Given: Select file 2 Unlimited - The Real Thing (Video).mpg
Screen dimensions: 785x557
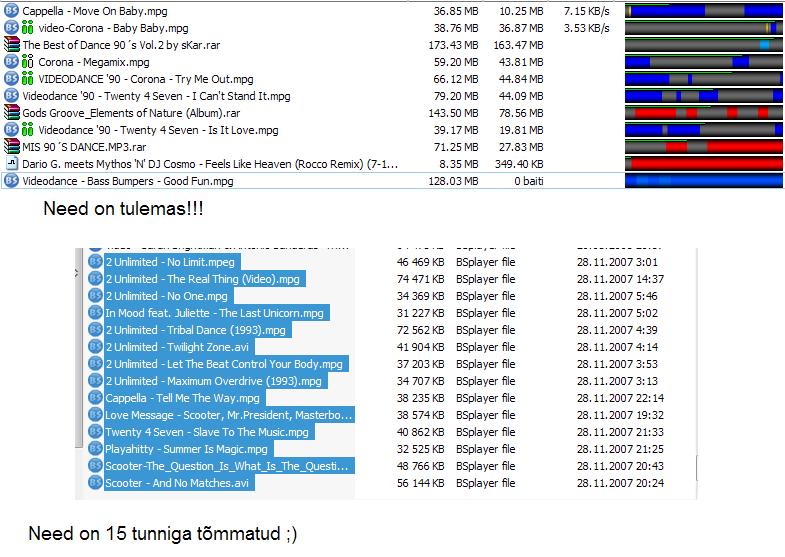Looking at the screenshot, I should 205,279.
